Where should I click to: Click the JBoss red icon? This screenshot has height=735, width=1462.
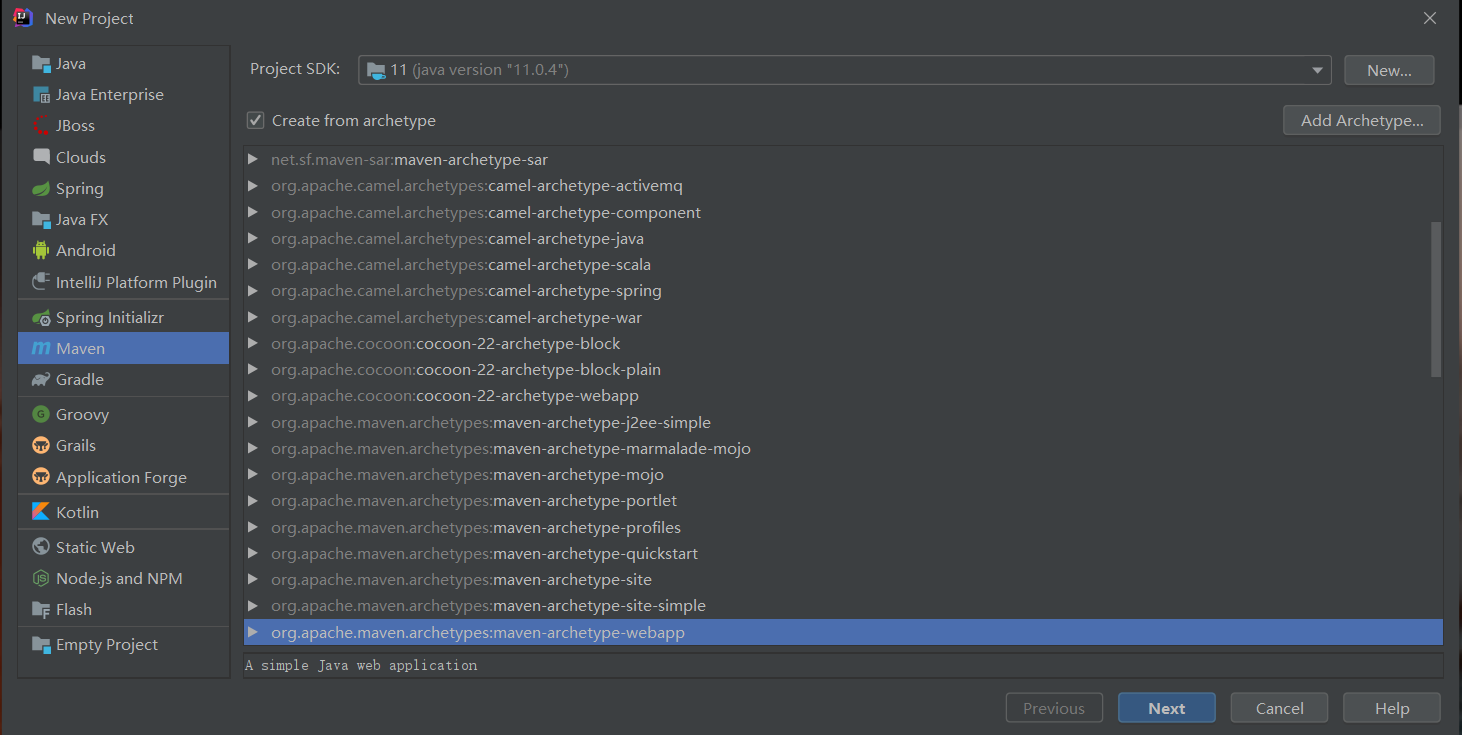[41, 126]
